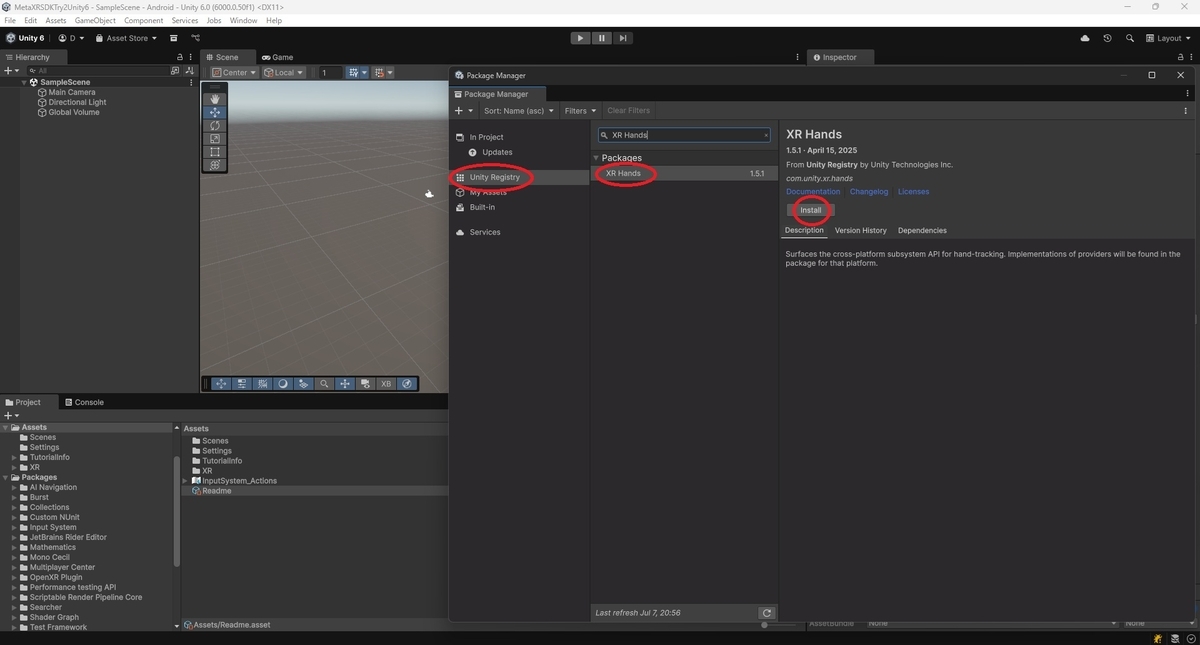1200x645 pixels.
Task: Collapse the Packages tree in Package Manager
Action: (x=597, y=158)
